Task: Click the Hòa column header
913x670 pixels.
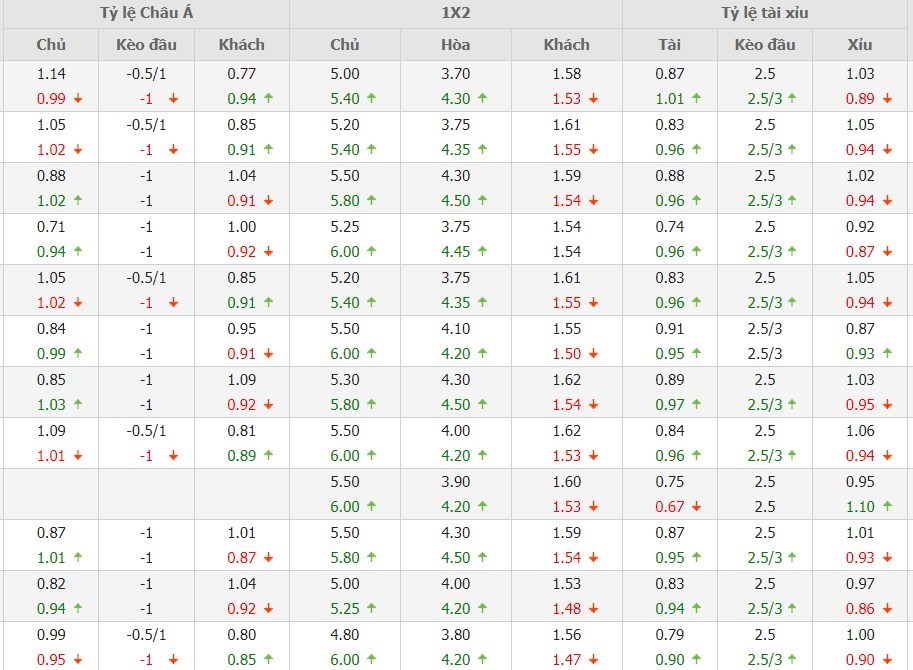Action: pos(455,45)
